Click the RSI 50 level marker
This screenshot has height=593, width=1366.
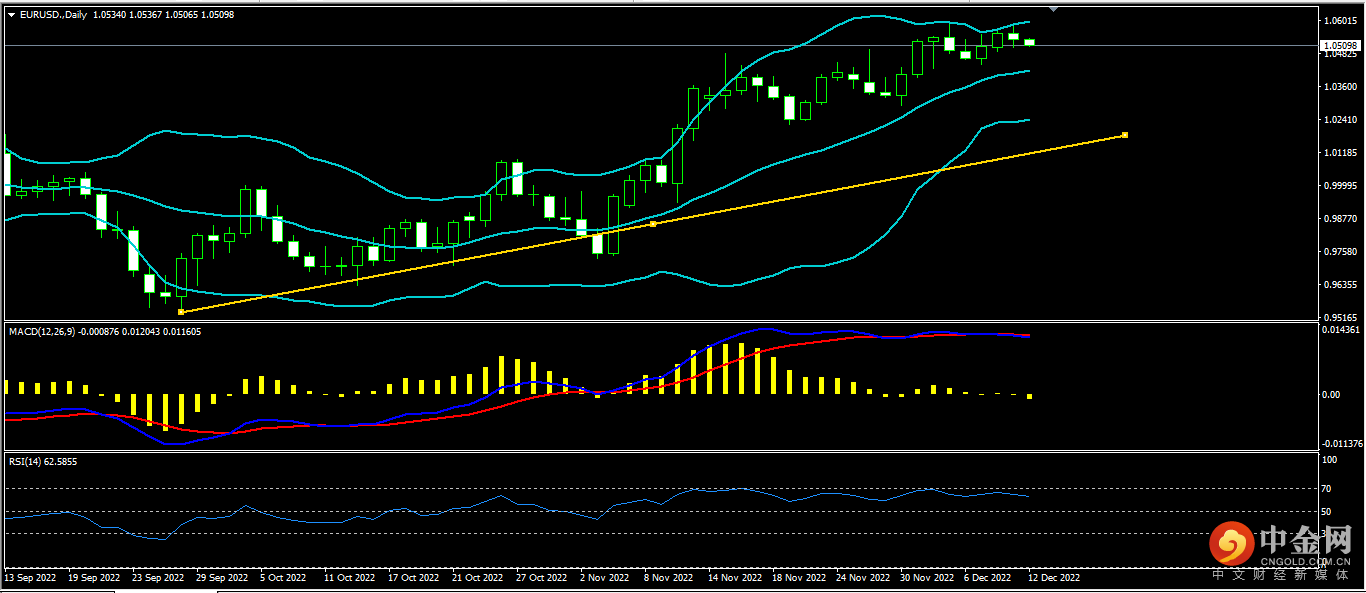pos(1329,512)
